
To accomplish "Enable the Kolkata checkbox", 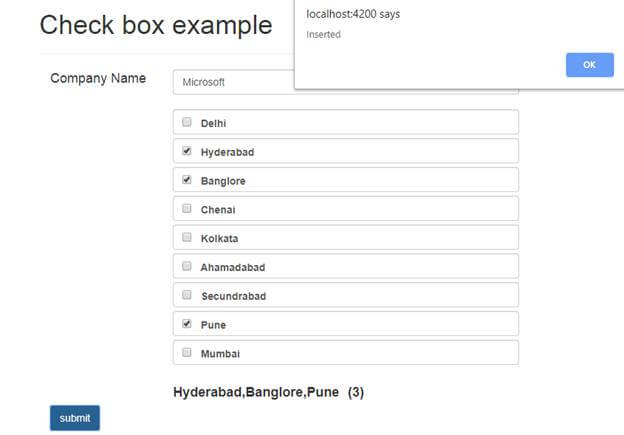I will coord(187,237).
